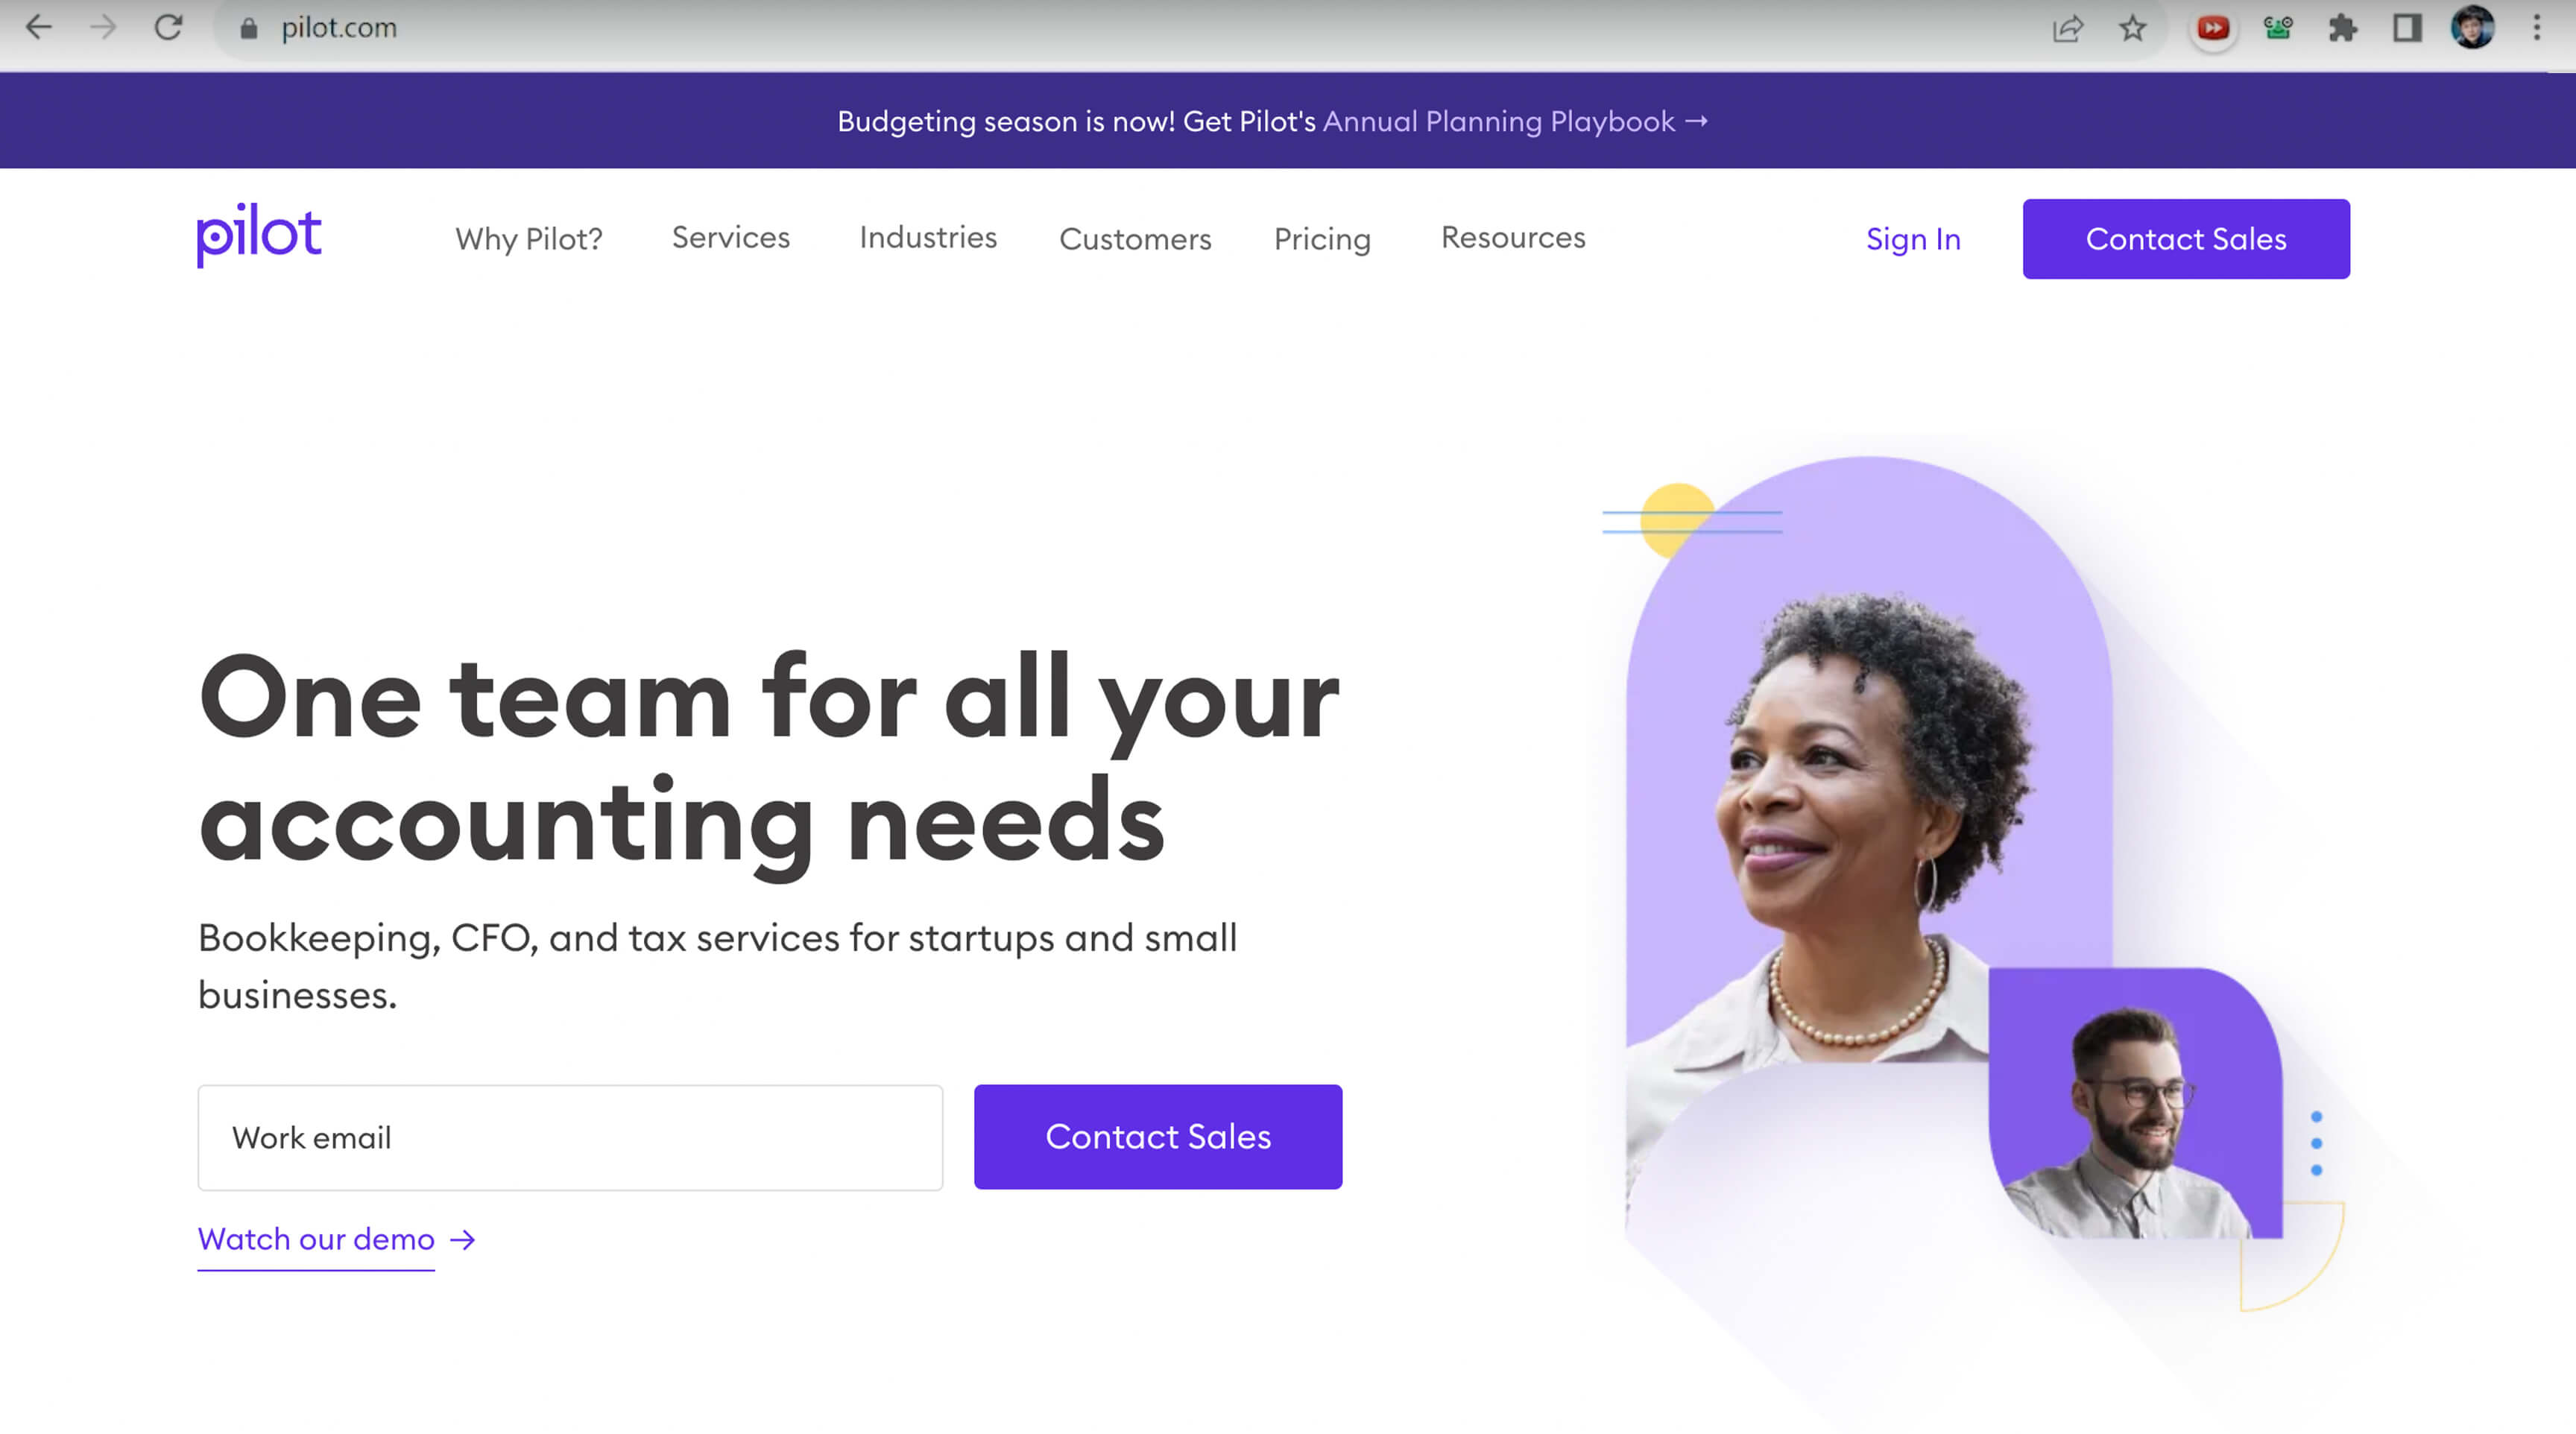Reload the page with the refresh icon

pos(168,27)
